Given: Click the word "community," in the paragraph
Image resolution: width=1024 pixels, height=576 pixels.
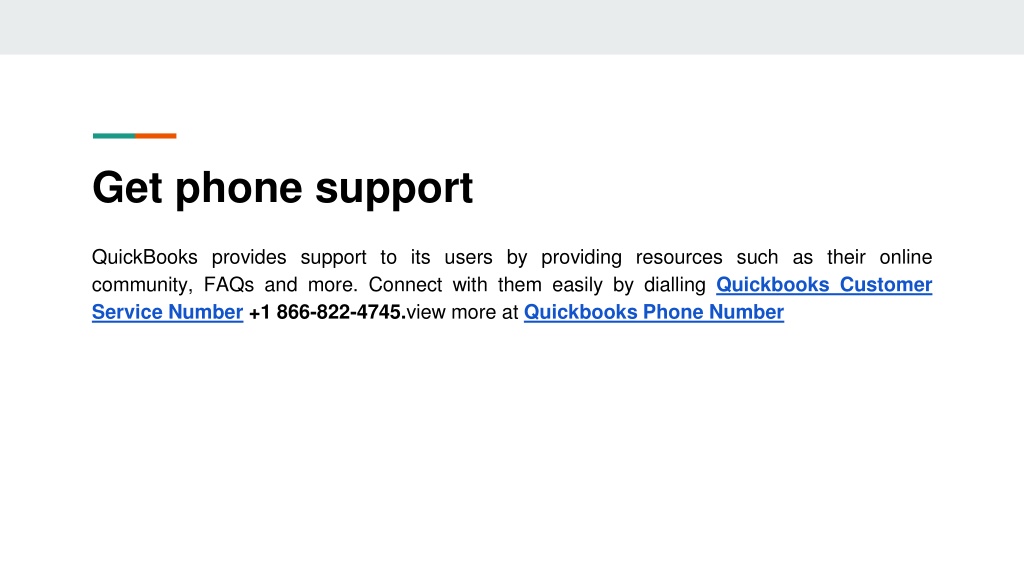Looking at the screenshot, I should 142,285.
